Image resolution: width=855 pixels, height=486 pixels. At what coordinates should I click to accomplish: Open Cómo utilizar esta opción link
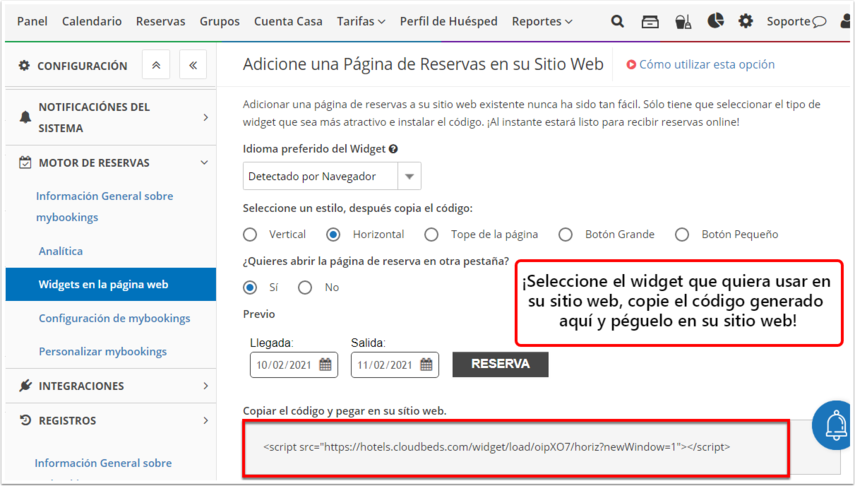(x=707, y=64)
